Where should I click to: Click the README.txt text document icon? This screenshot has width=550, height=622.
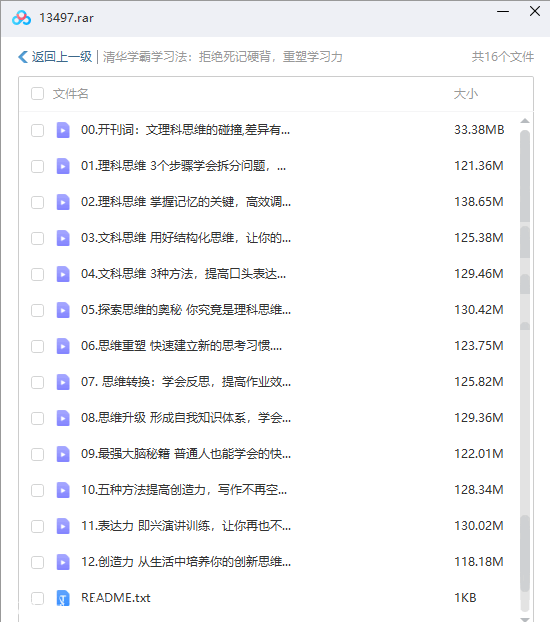coord(63,598)
